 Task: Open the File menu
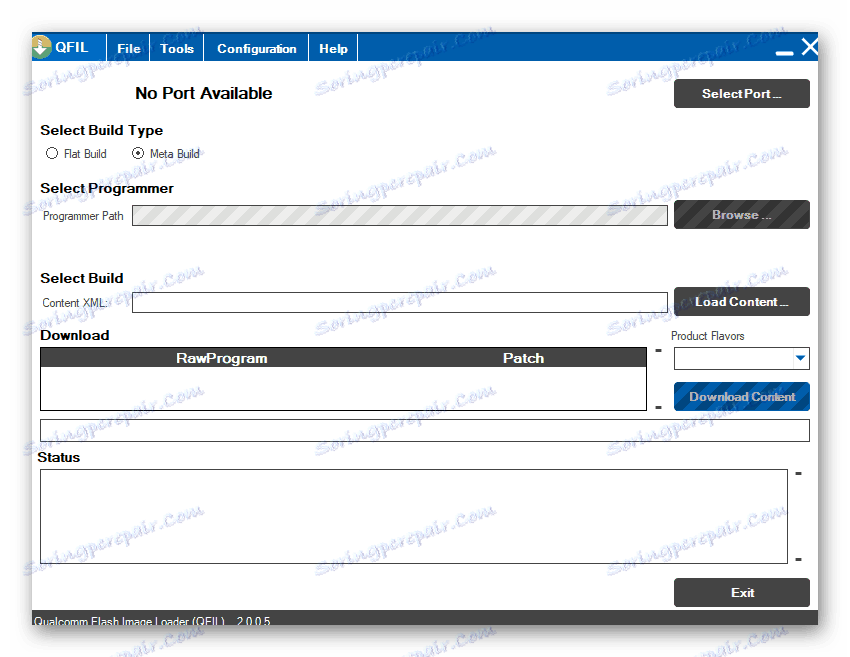128,48
